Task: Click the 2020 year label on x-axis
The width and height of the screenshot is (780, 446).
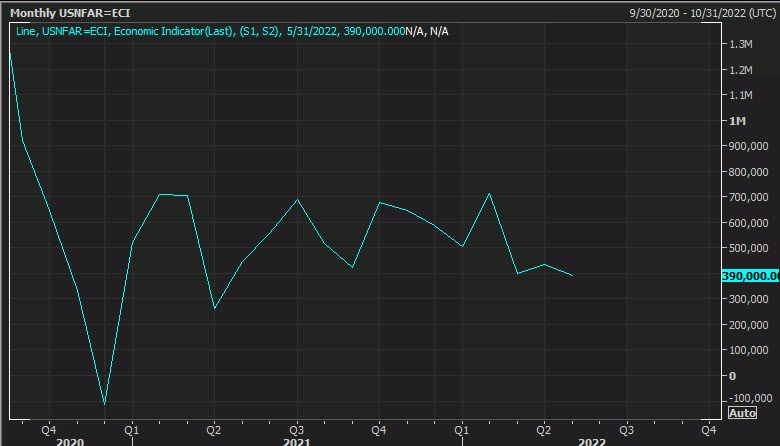Action: tap(70, 442)
